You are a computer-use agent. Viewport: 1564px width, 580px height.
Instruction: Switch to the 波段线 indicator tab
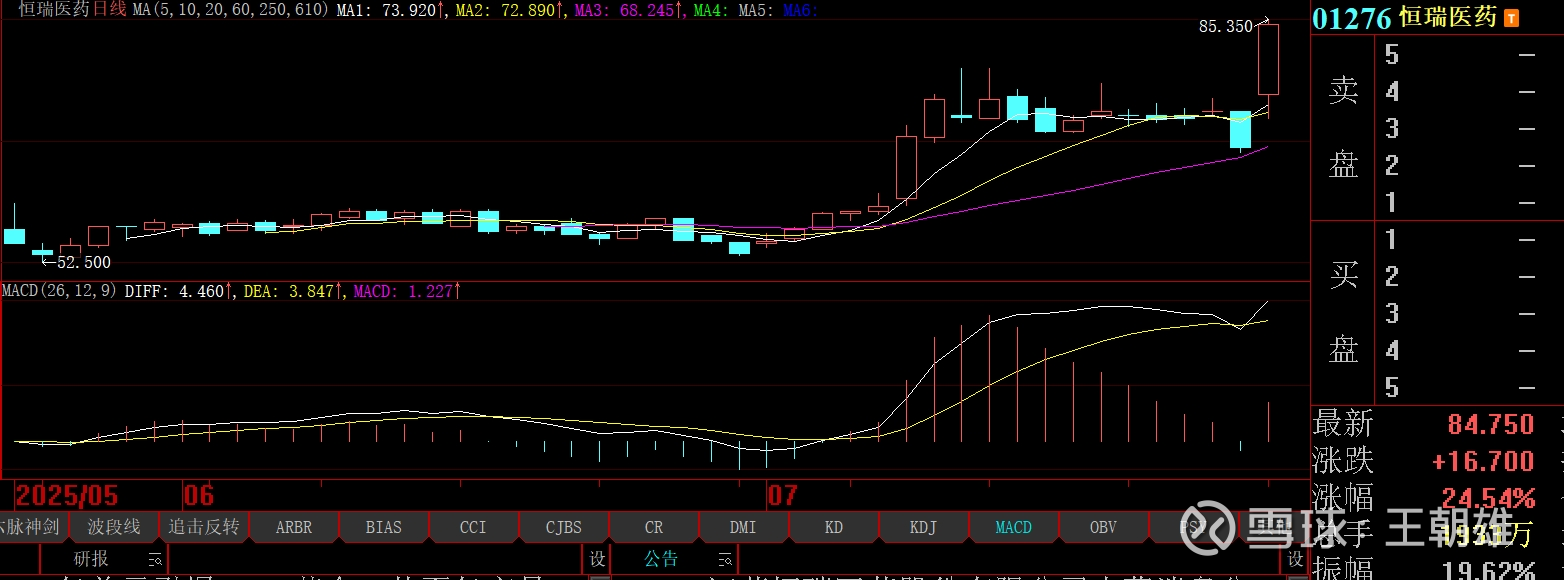[x=114, y=527]
